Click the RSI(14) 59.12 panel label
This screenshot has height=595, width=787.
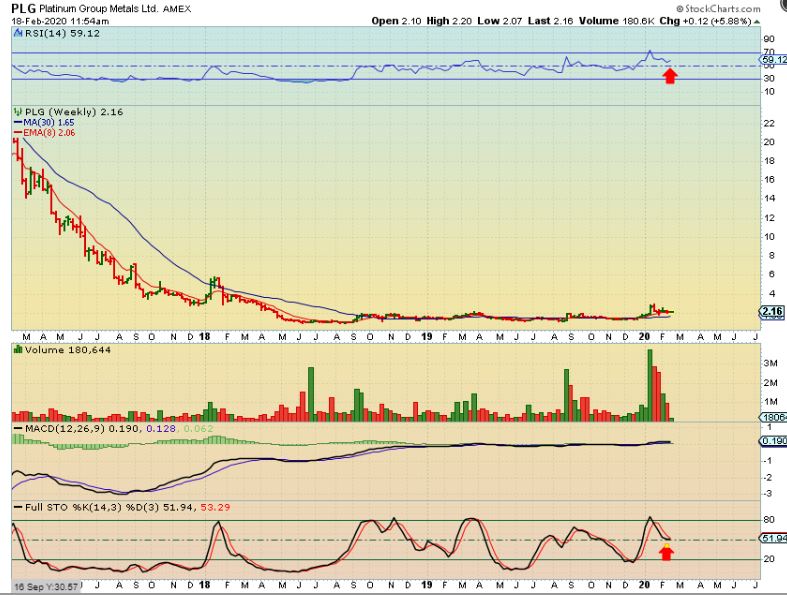(x=62, y=34)
